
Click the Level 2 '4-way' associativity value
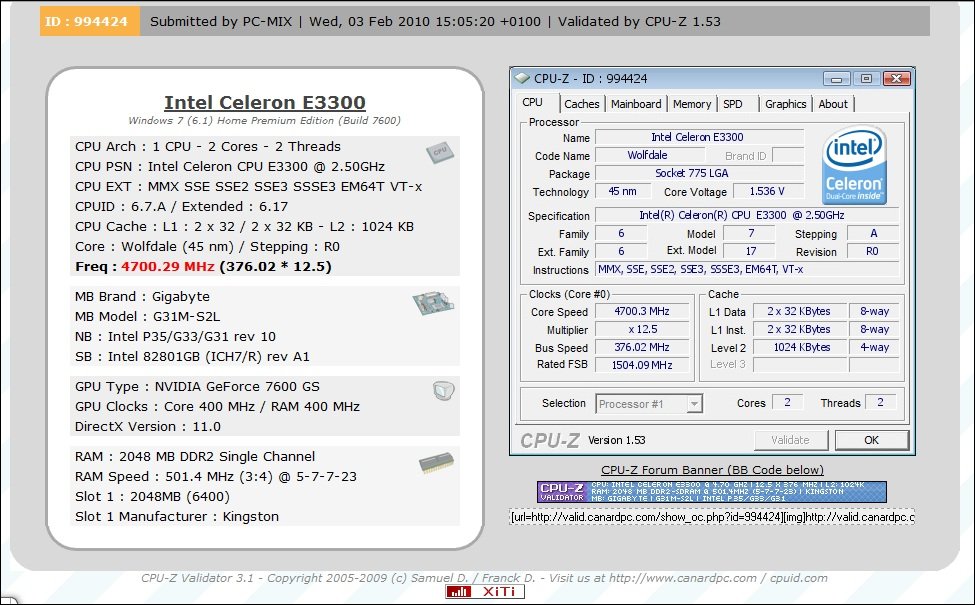pos(874,347)
